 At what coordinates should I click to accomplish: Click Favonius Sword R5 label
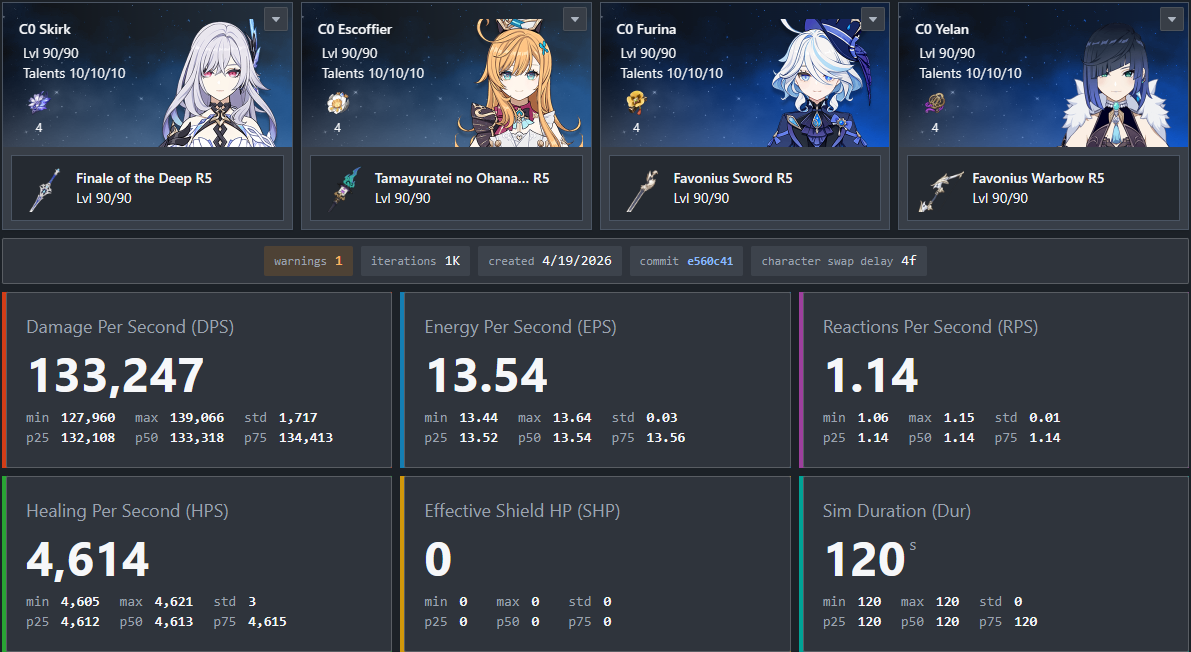pos(733,179)
